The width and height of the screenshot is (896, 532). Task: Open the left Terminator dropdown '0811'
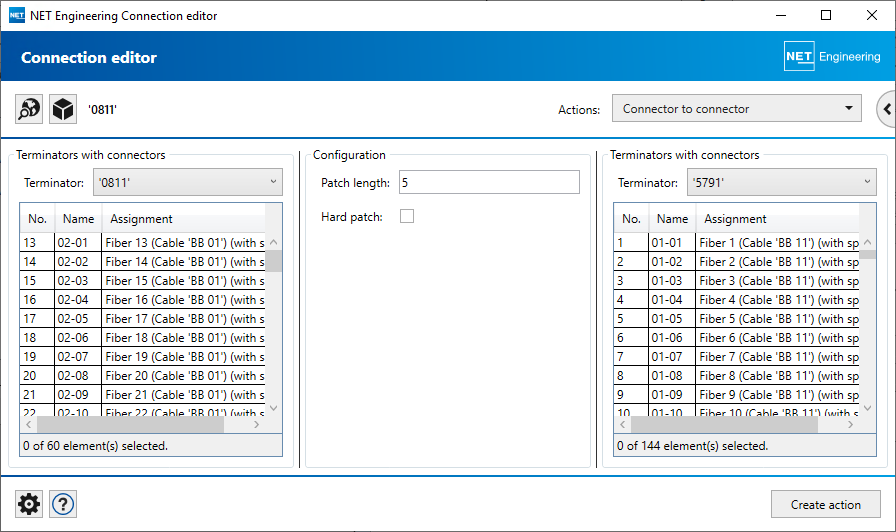[188, 182]
